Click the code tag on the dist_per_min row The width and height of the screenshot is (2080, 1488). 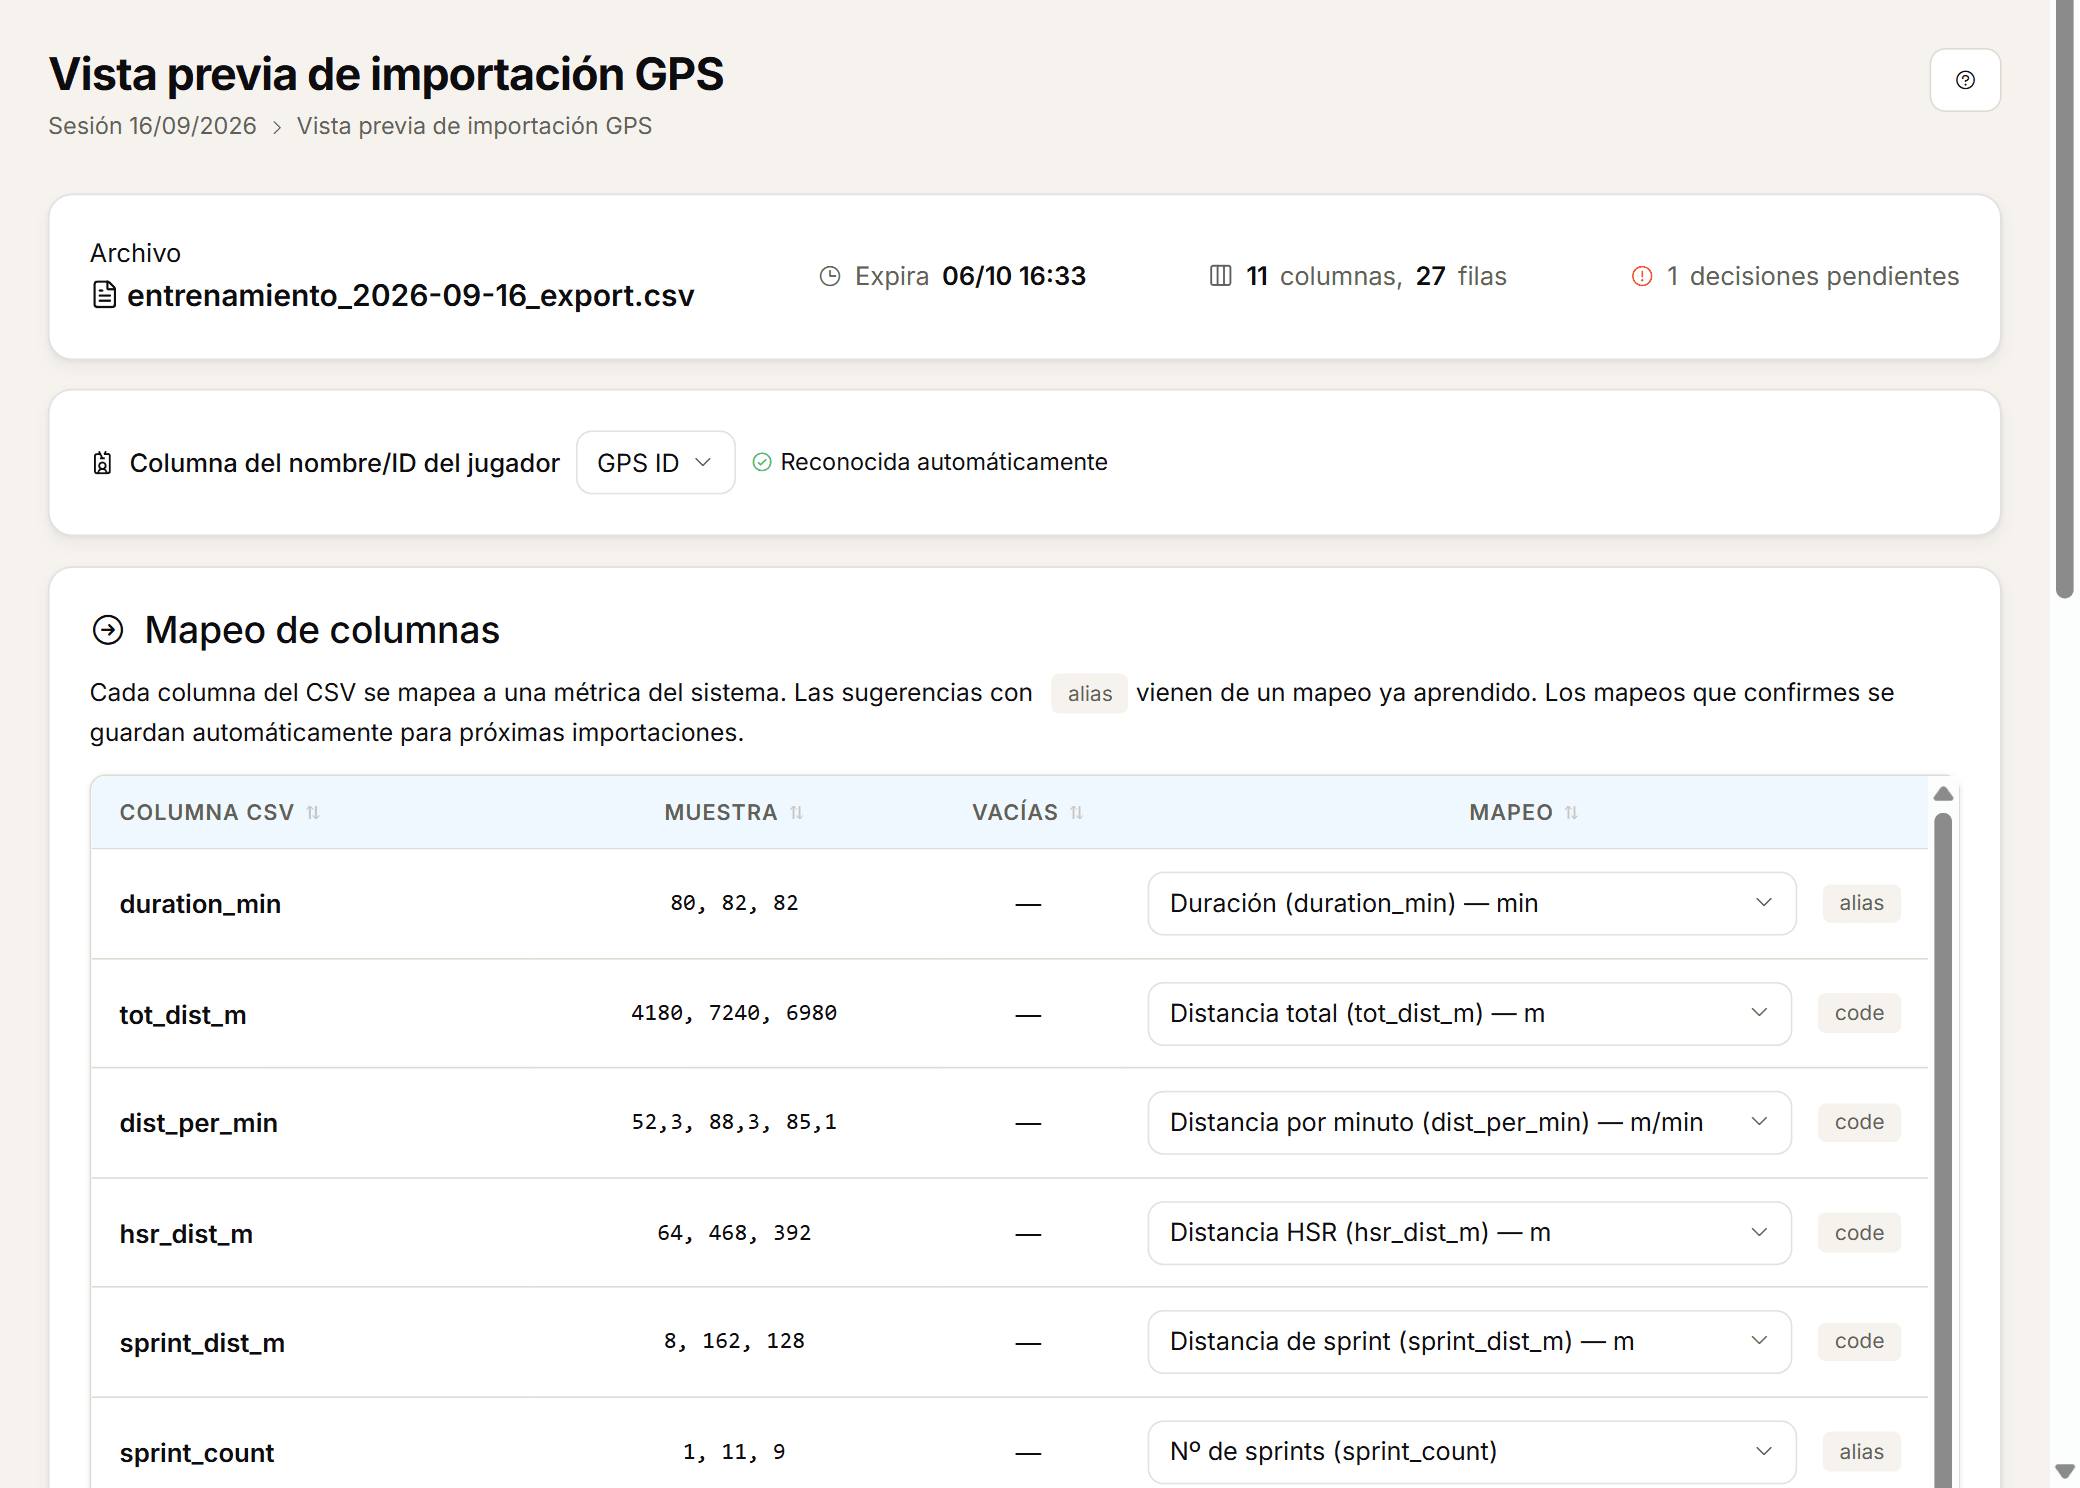[1859, 1122]
